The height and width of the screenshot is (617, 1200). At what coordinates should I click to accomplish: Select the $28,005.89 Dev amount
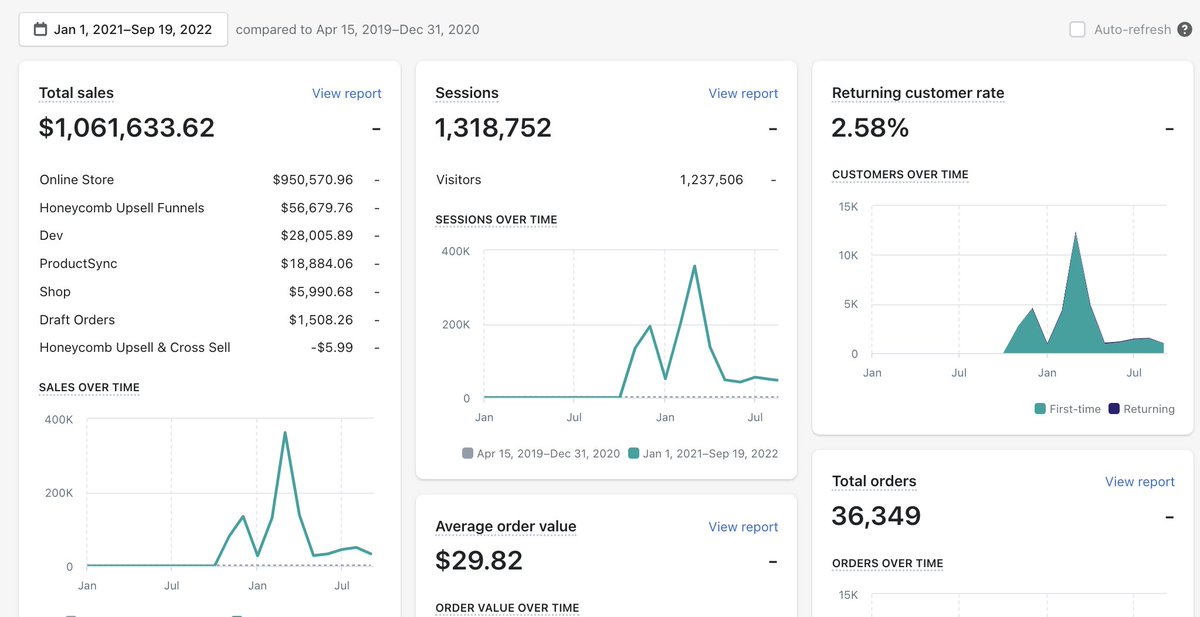coord(317,236)
